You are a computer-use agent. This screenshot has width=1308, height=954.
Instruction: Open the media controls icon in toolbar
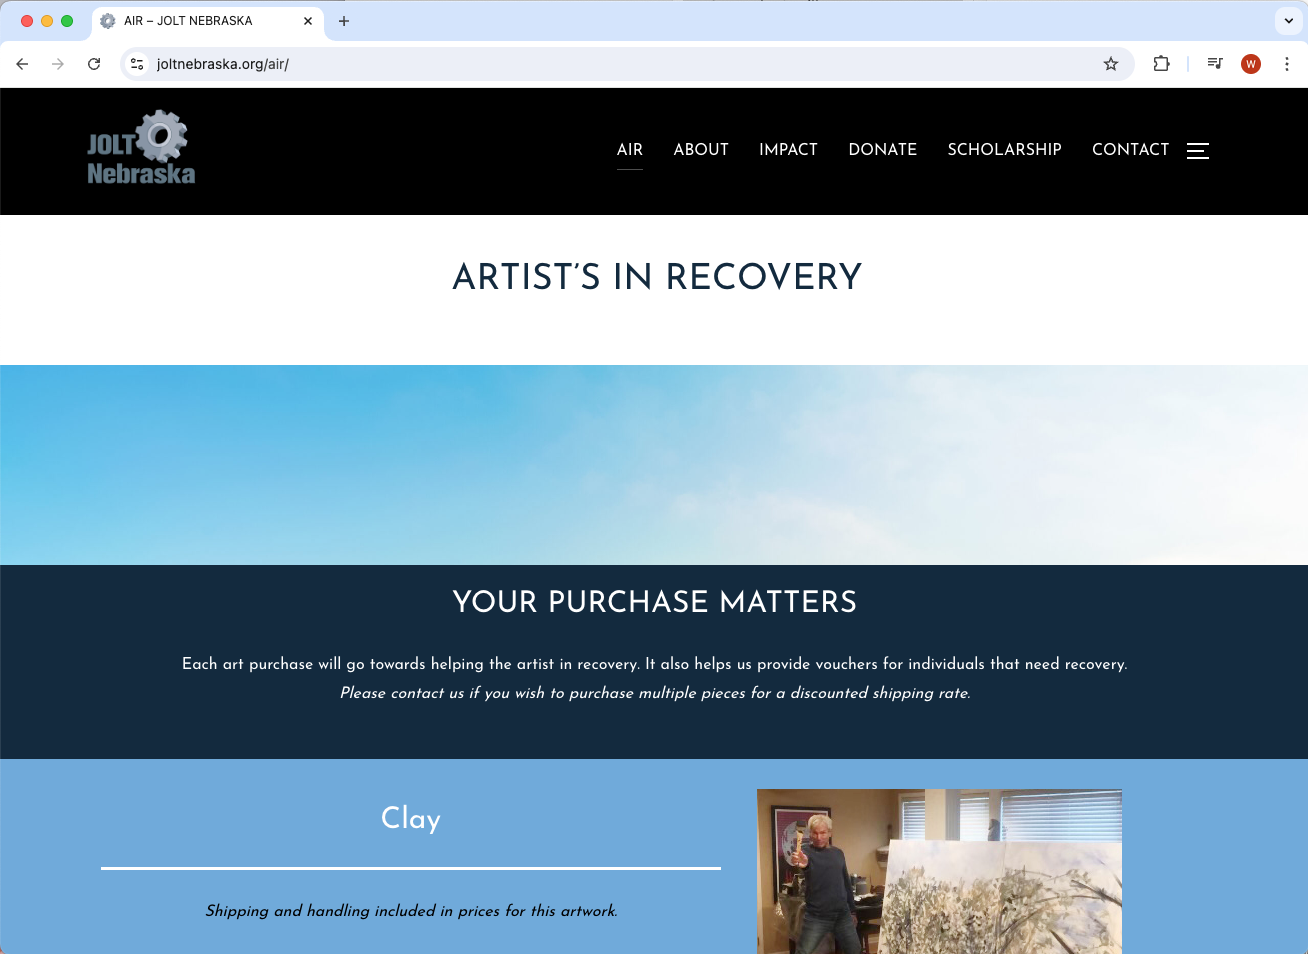coord(1215,64)
